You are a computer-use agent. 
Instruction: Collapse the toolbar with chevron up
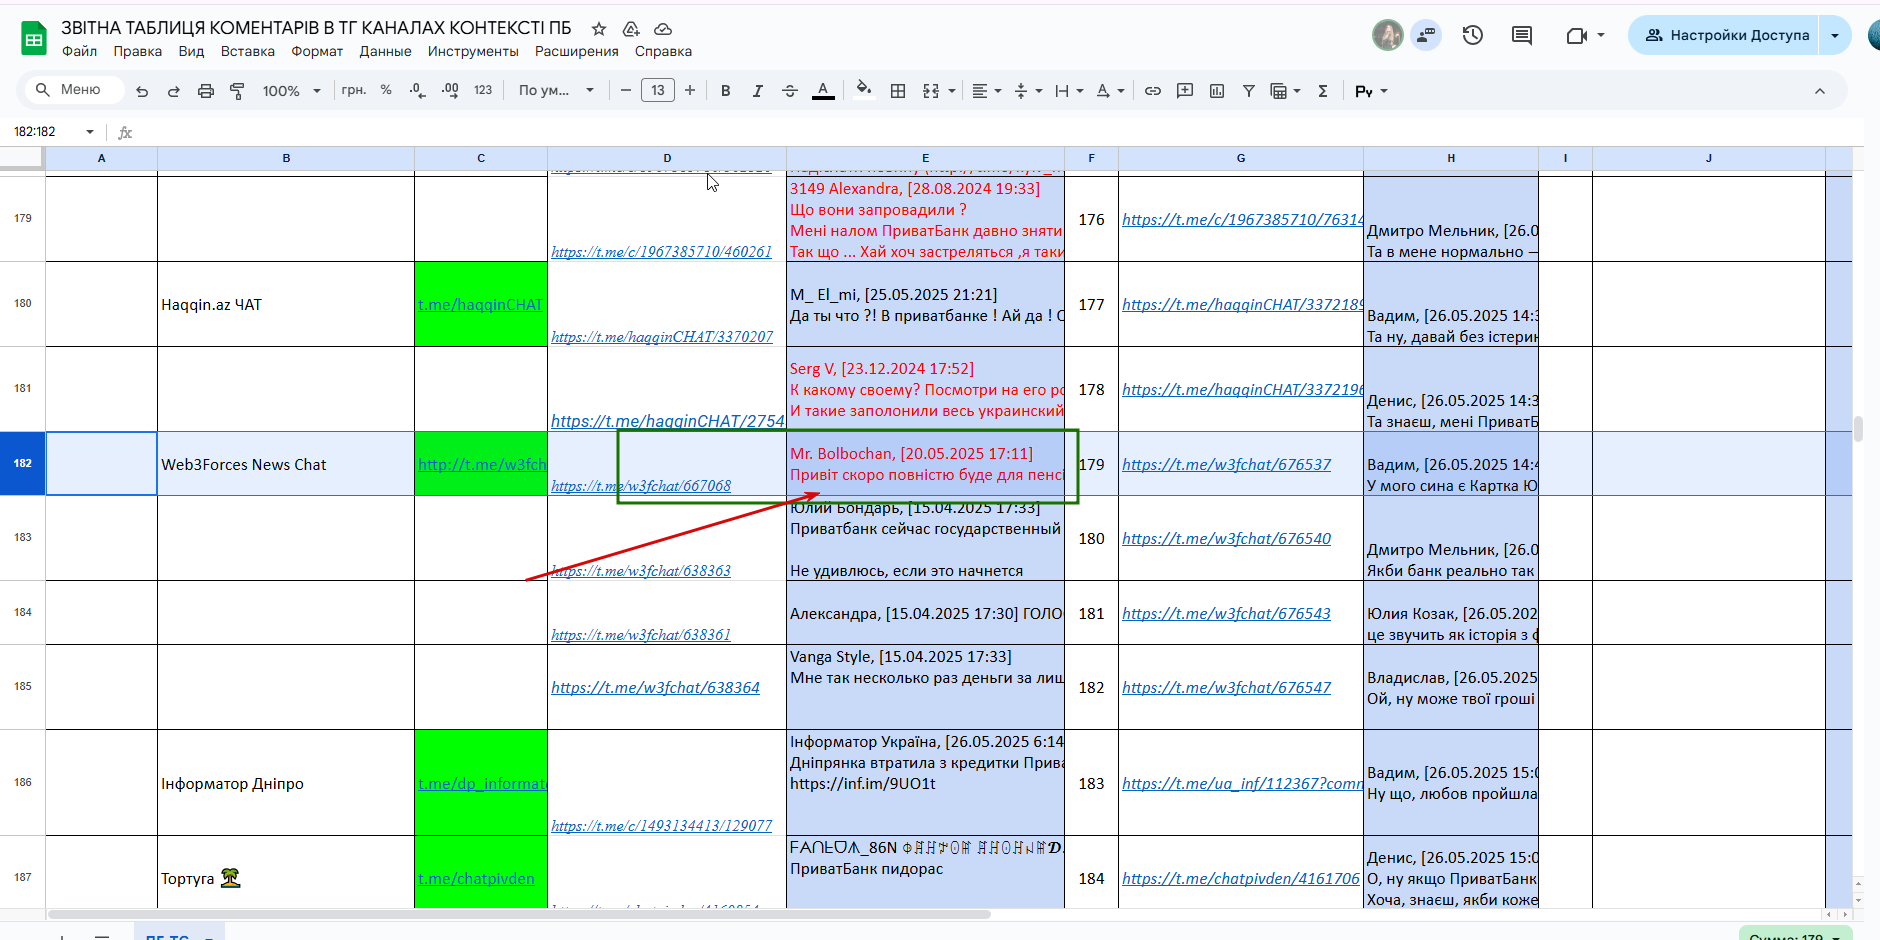pos(1820,91)
